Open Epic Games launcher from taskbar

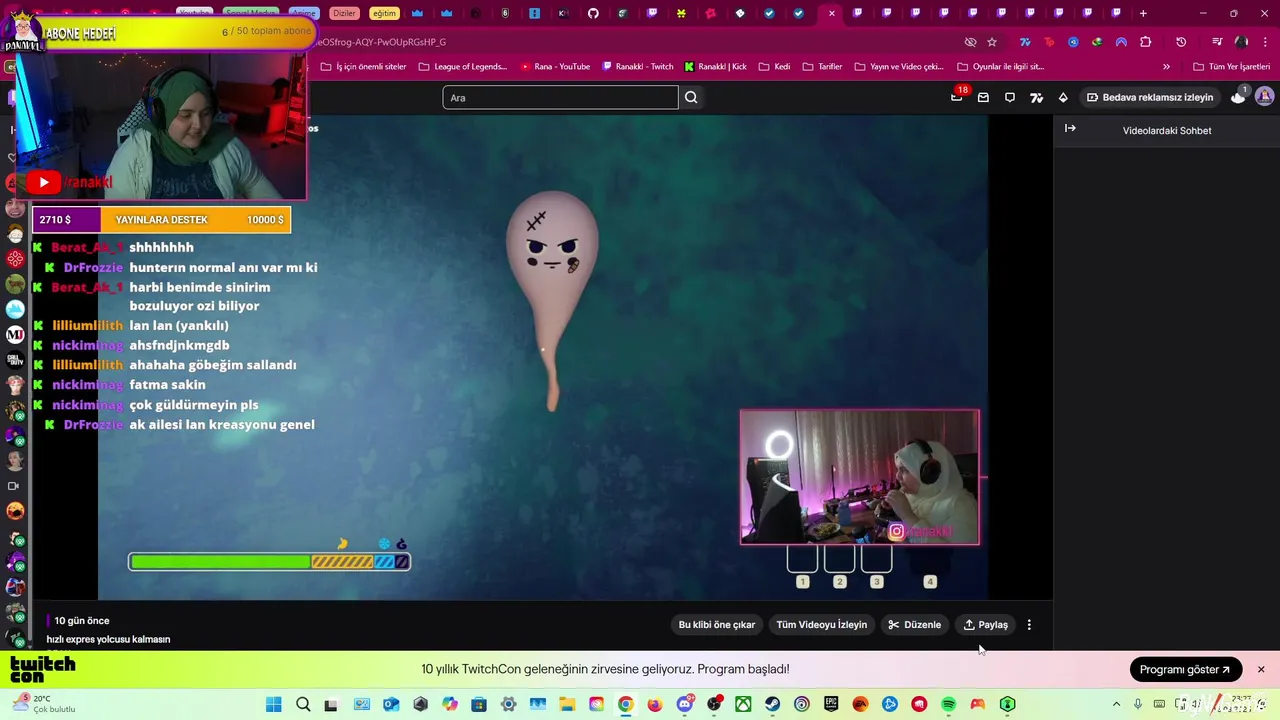point(831,704)
